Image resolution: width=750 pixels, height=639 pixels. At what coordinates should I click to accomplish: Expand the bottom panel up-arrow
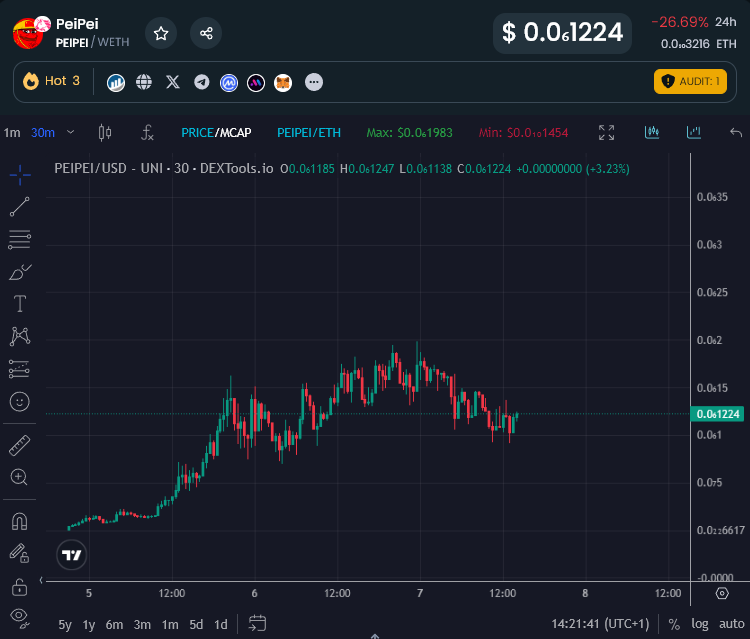click(375, 636)
